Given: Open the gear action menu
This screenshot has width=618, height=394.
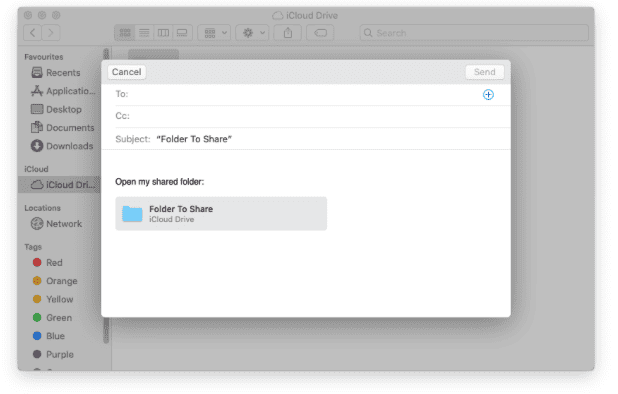Looking at the screenshot, I should (252, 33).
